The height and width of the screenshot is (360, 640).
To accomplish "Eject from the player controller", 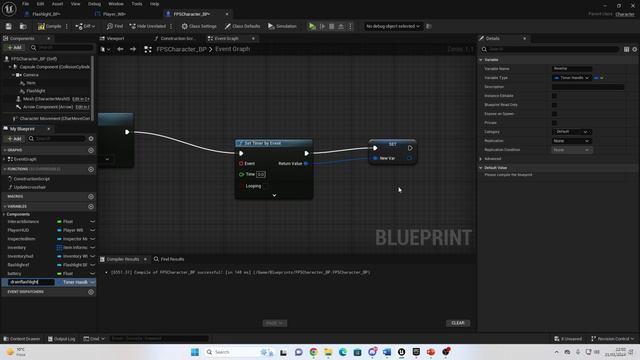I will [x=341, y=26].
